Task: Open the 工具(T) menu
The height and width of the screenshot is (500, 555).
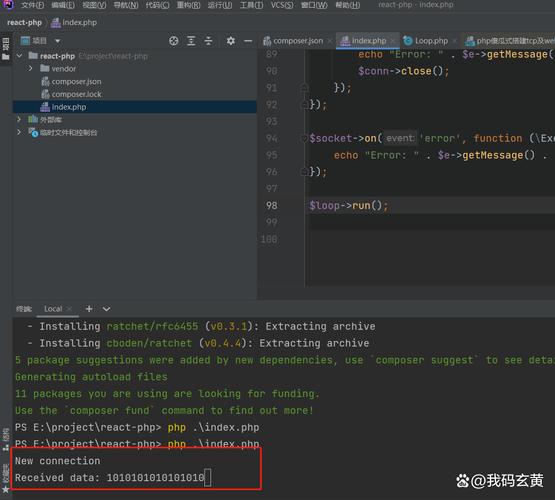Action: click(251, 5)
